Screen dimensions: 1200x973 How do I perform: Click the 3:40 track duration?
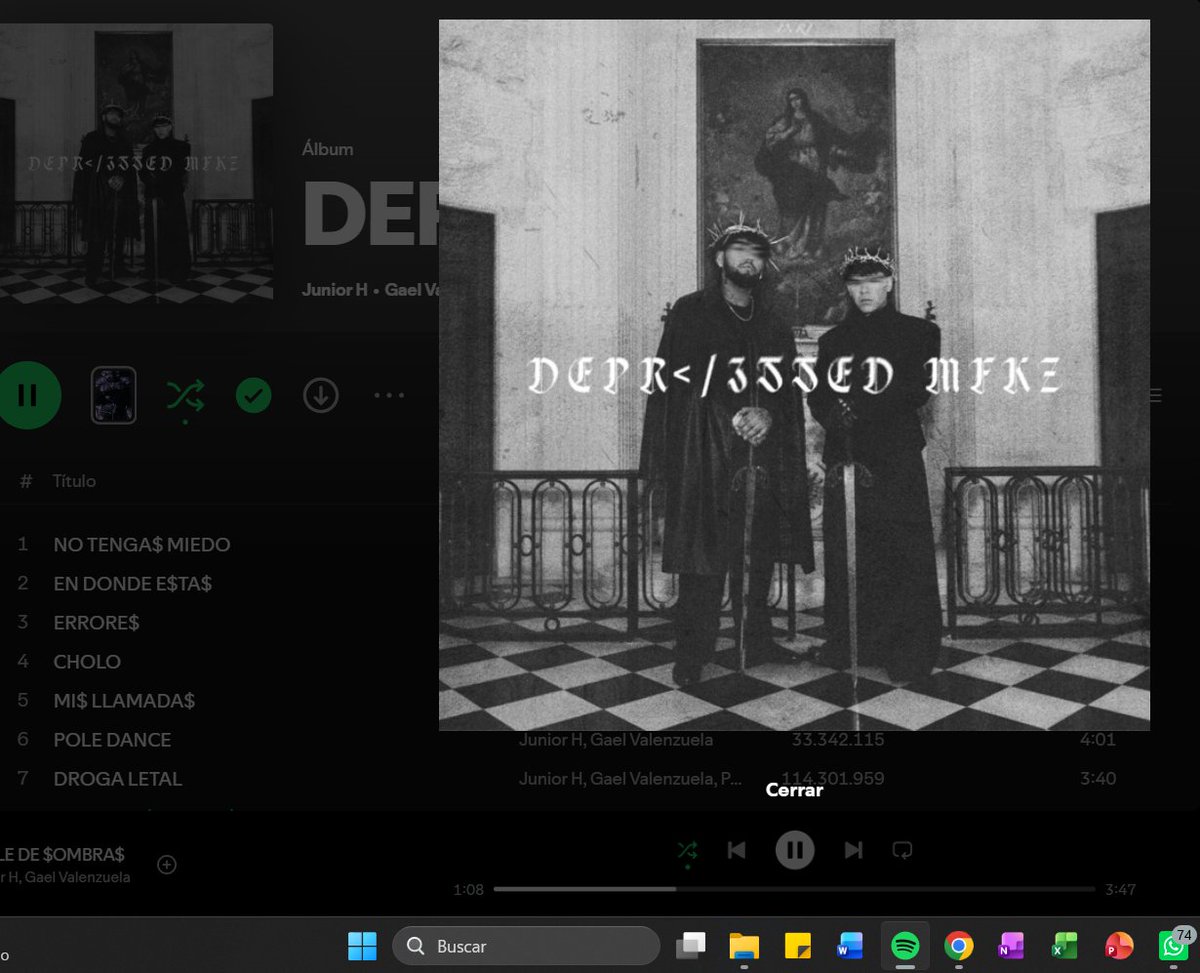coord(1097,779)
